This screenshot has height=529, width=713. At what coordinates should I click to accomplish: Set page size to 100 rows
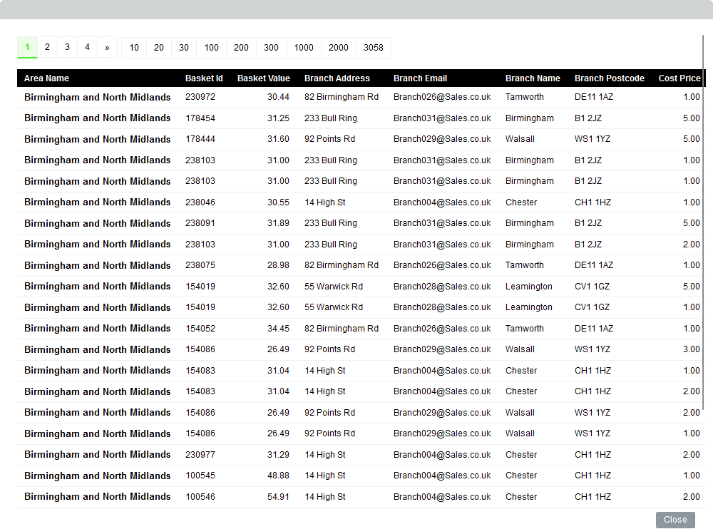point(212,47)
